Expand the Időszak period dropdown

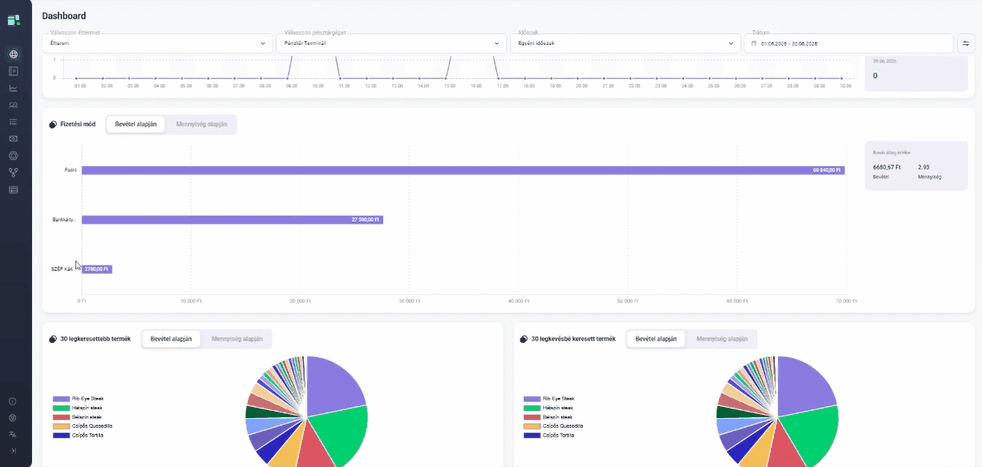click(x=625, y=43)
